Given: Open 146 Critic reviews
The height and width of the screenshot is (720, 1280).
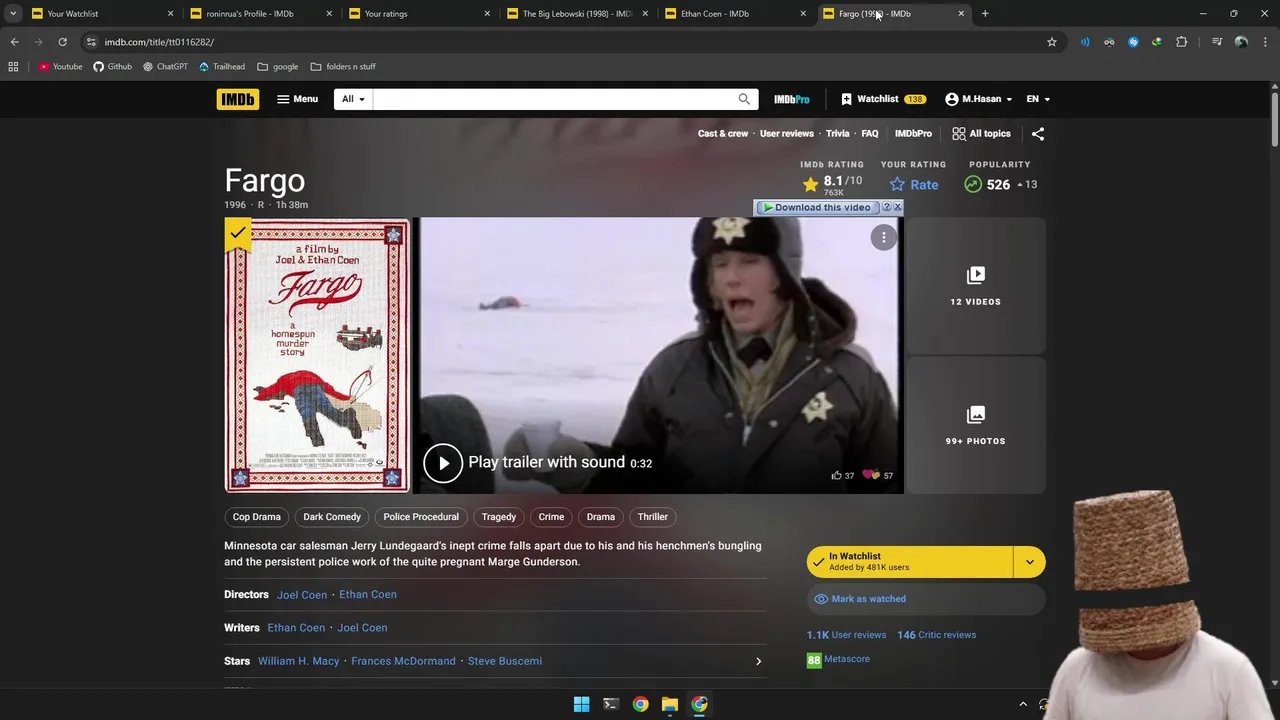Looking at the screenshot, I should [936, 635].
